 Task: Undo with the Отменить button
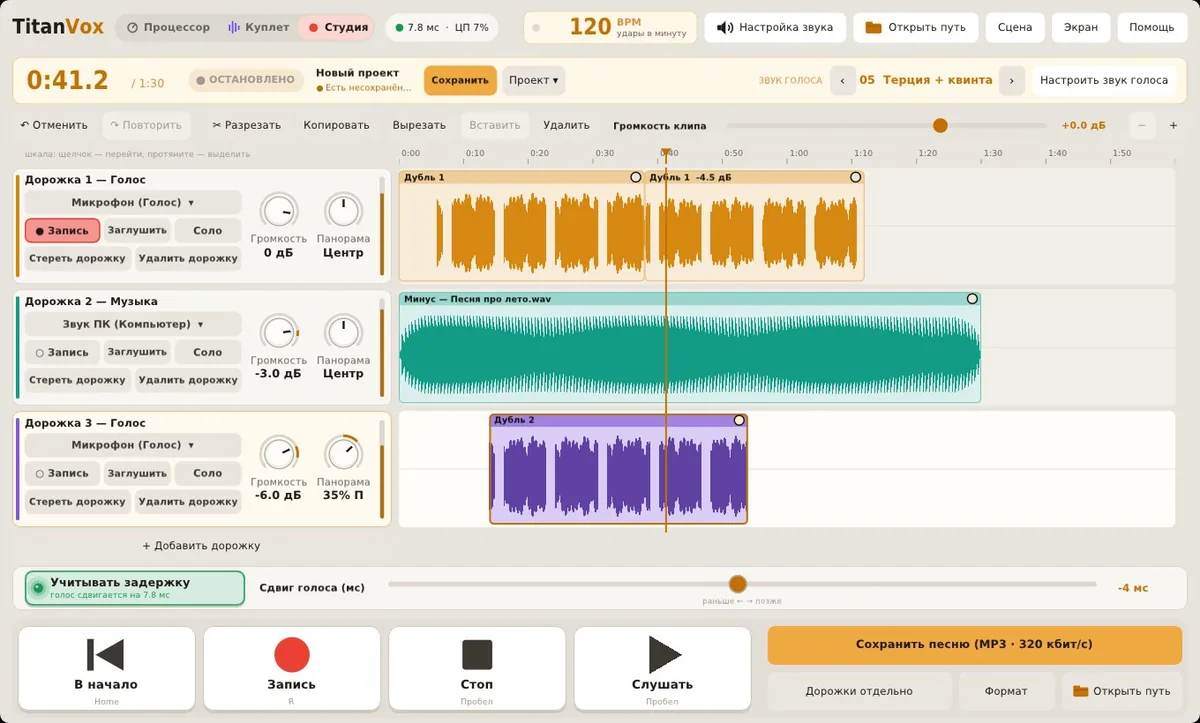(54, 125)
